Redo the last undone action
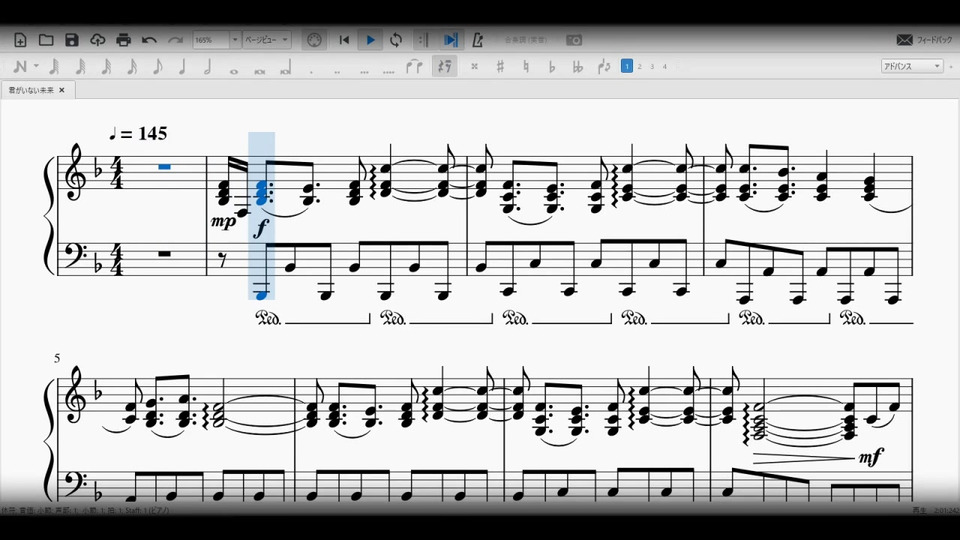The height and width of the screenshot is (540, 960). pyautogui.click(x=175, y=40)
